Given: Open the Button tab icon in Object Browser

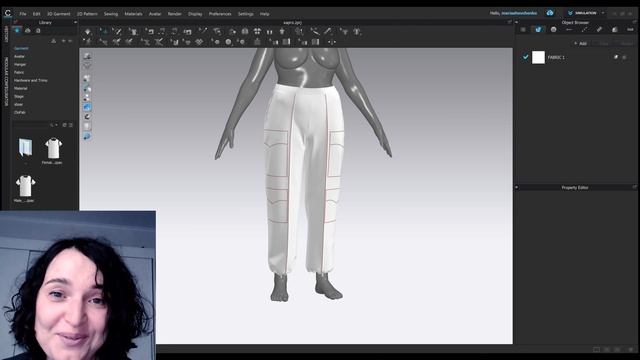Looking at the screenshot, I should point(553,29).
